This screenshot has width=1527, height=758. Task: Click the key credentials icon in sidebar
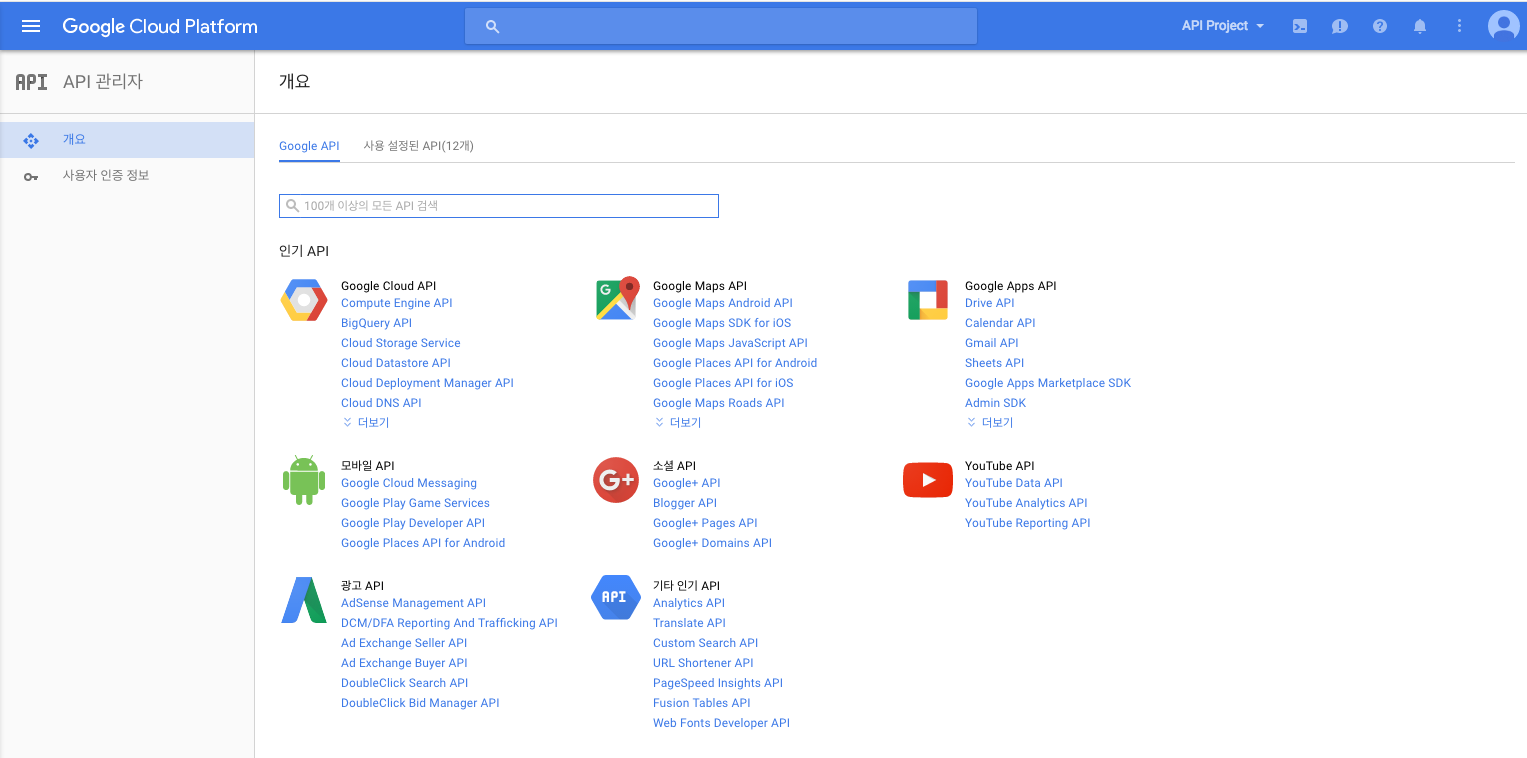(31, 177)
